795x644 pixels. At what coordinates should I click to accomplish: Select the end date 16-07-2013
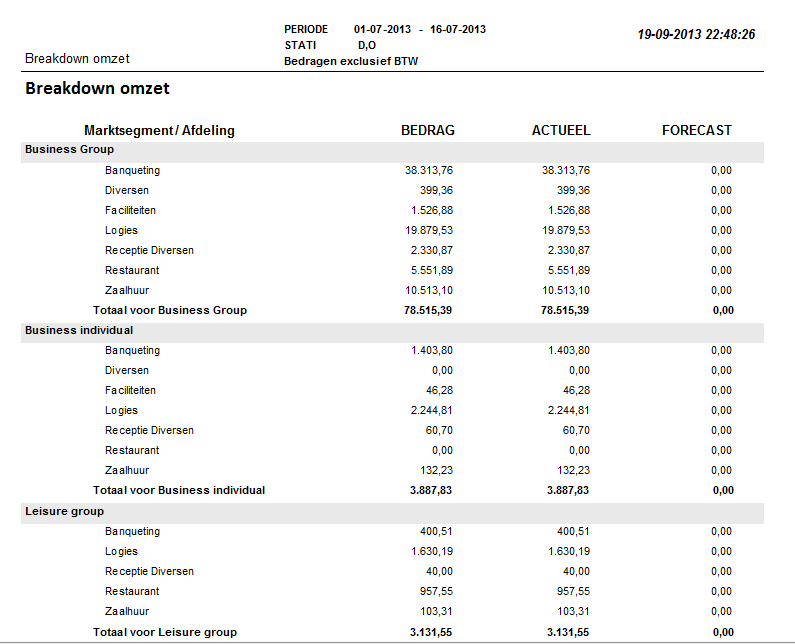pyautogui.click(x=458, y=29)
